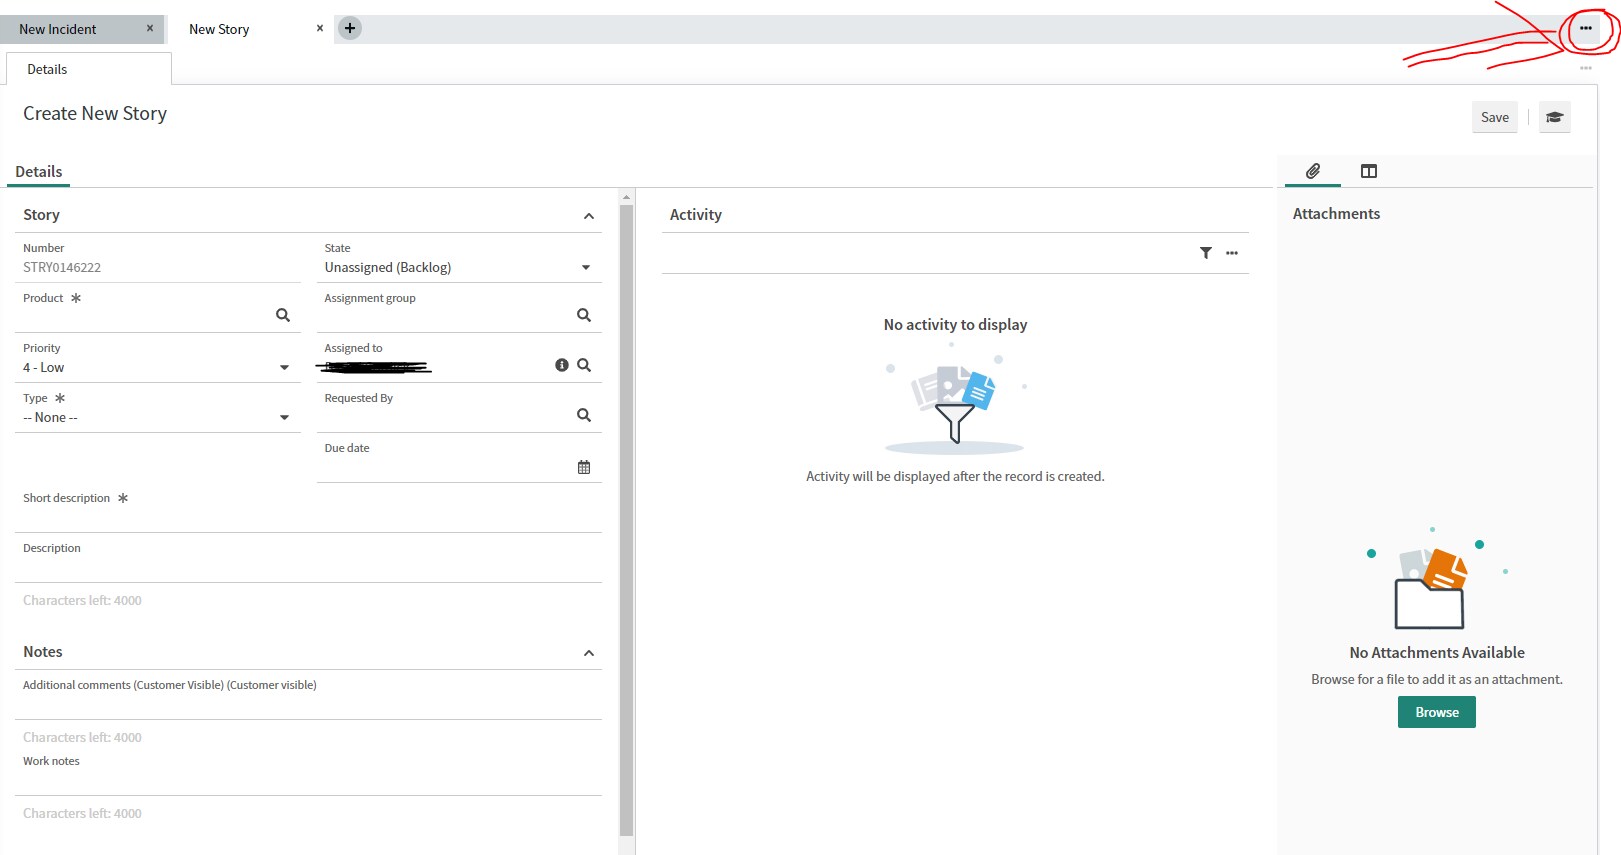Open Activity more options ellipsis
Screen dimensions: 1621x855
1232,253
